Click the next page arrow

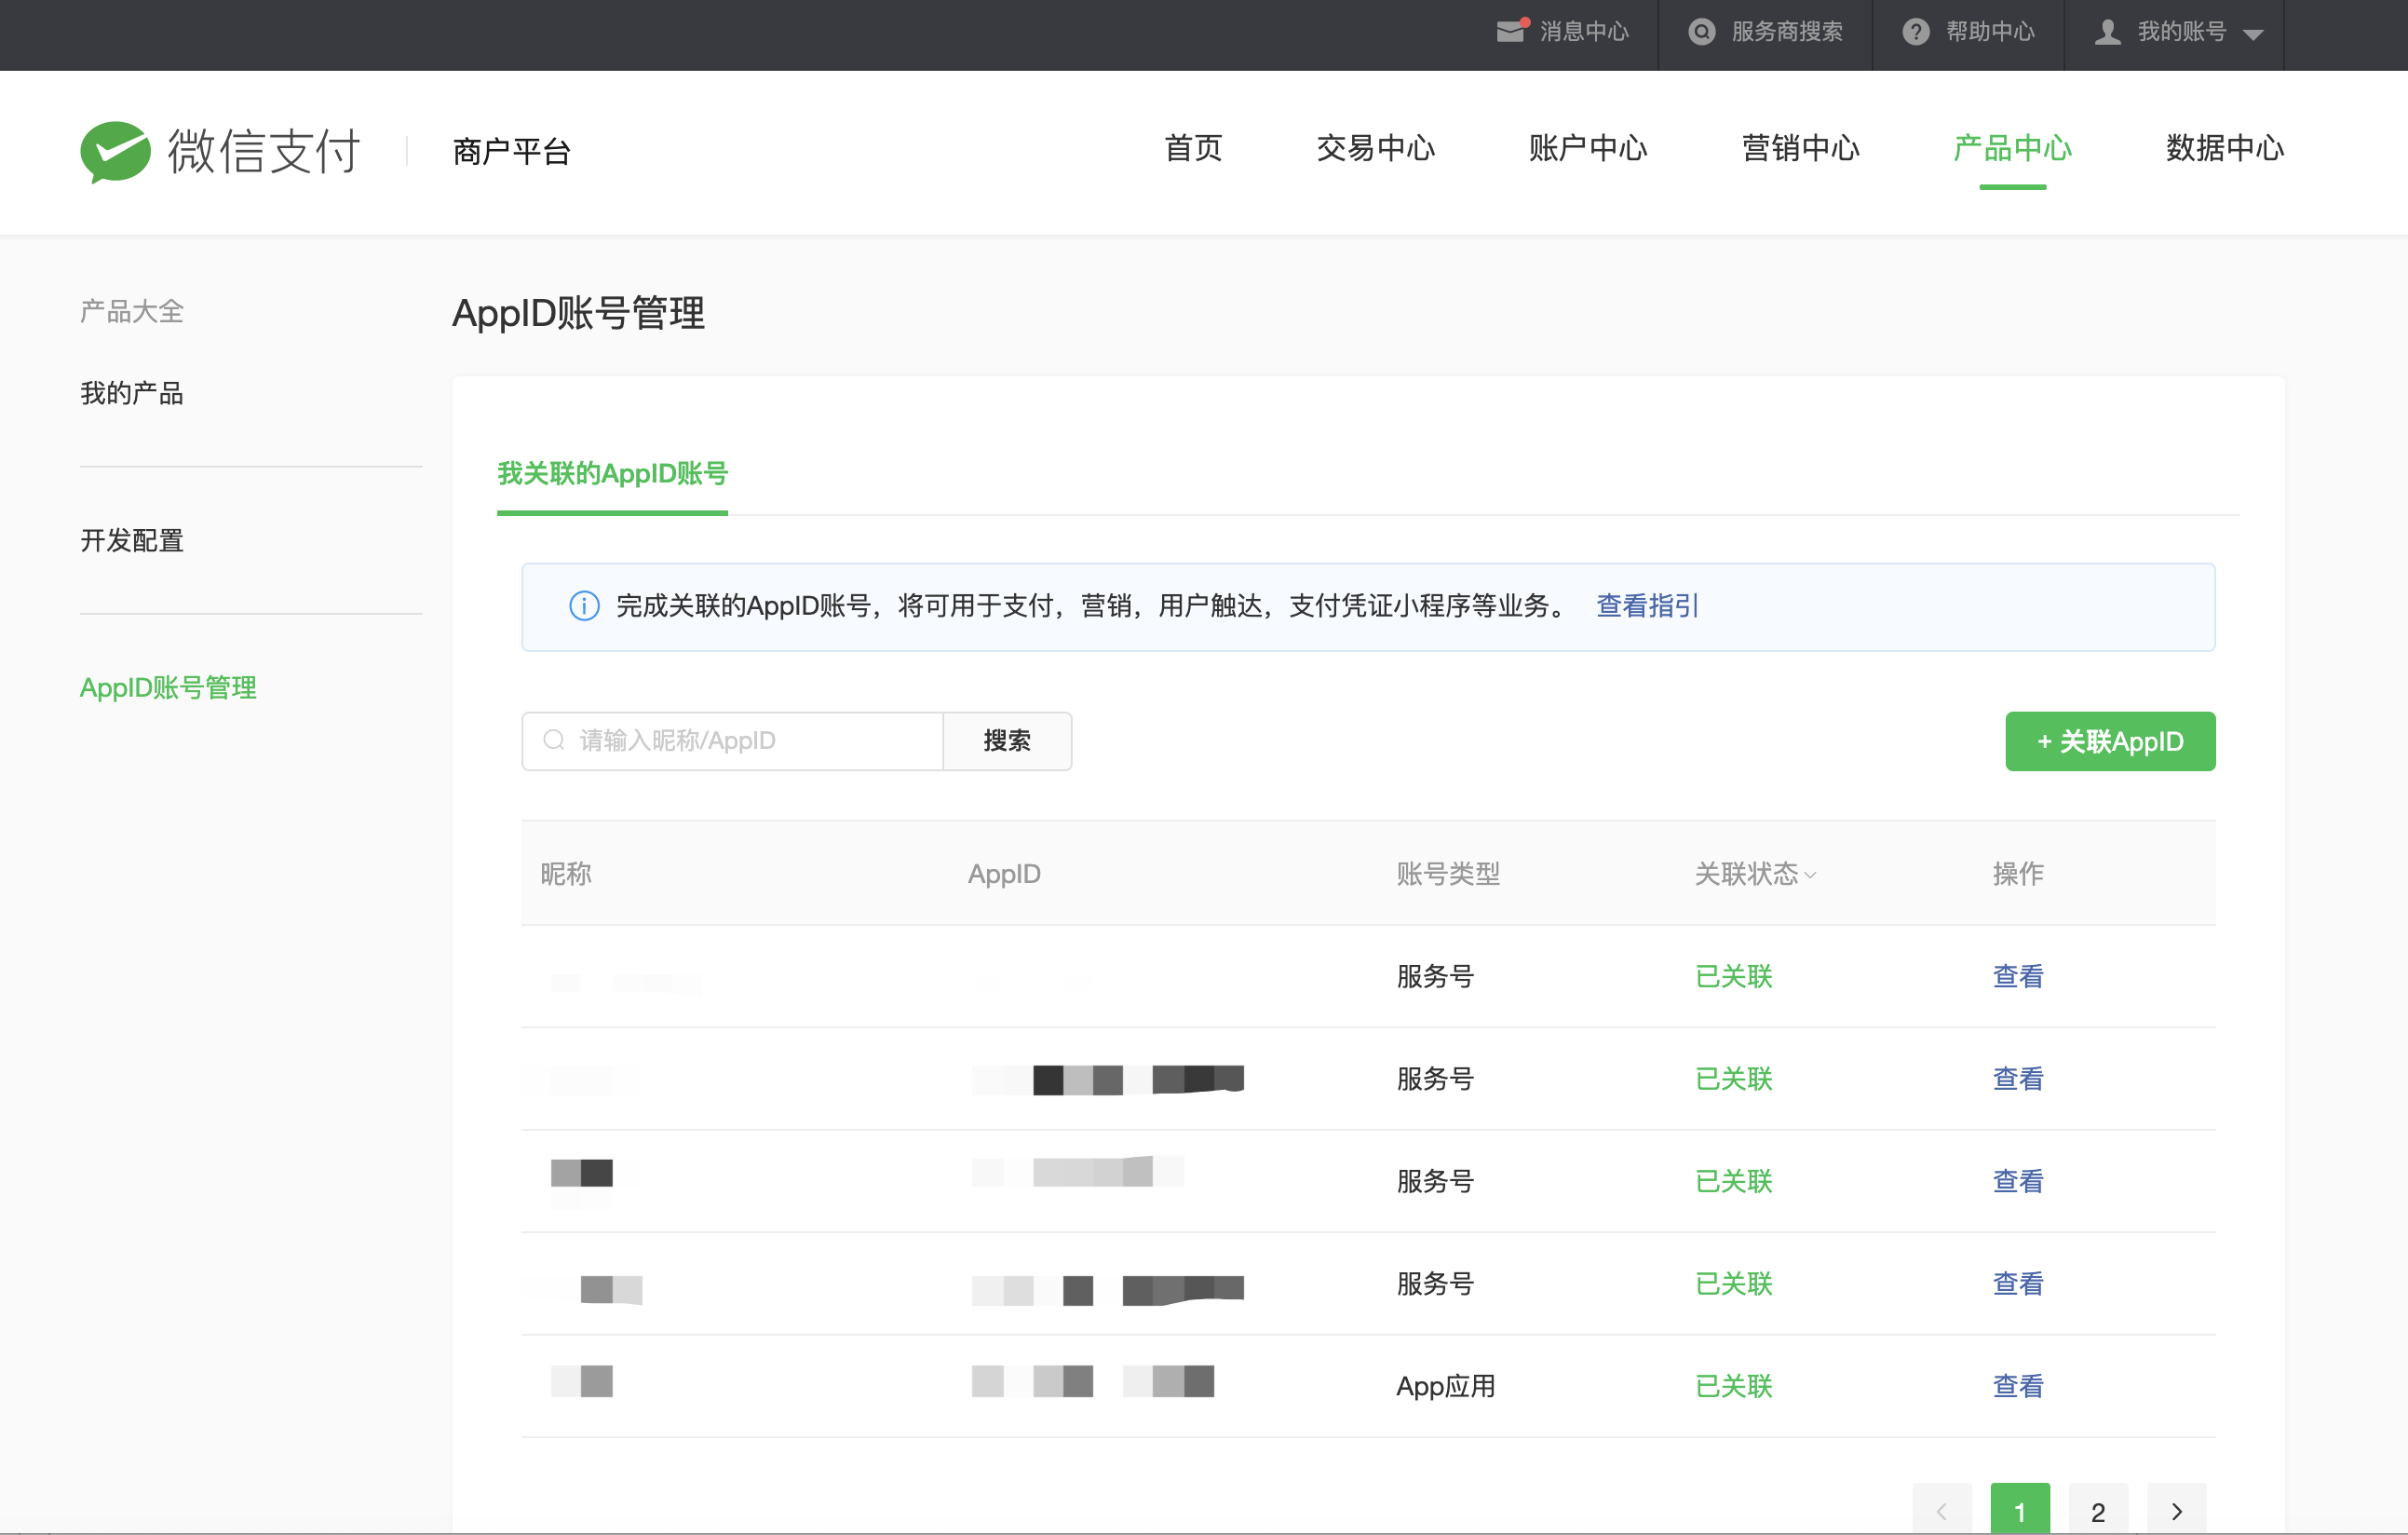click(2176, 1509)
